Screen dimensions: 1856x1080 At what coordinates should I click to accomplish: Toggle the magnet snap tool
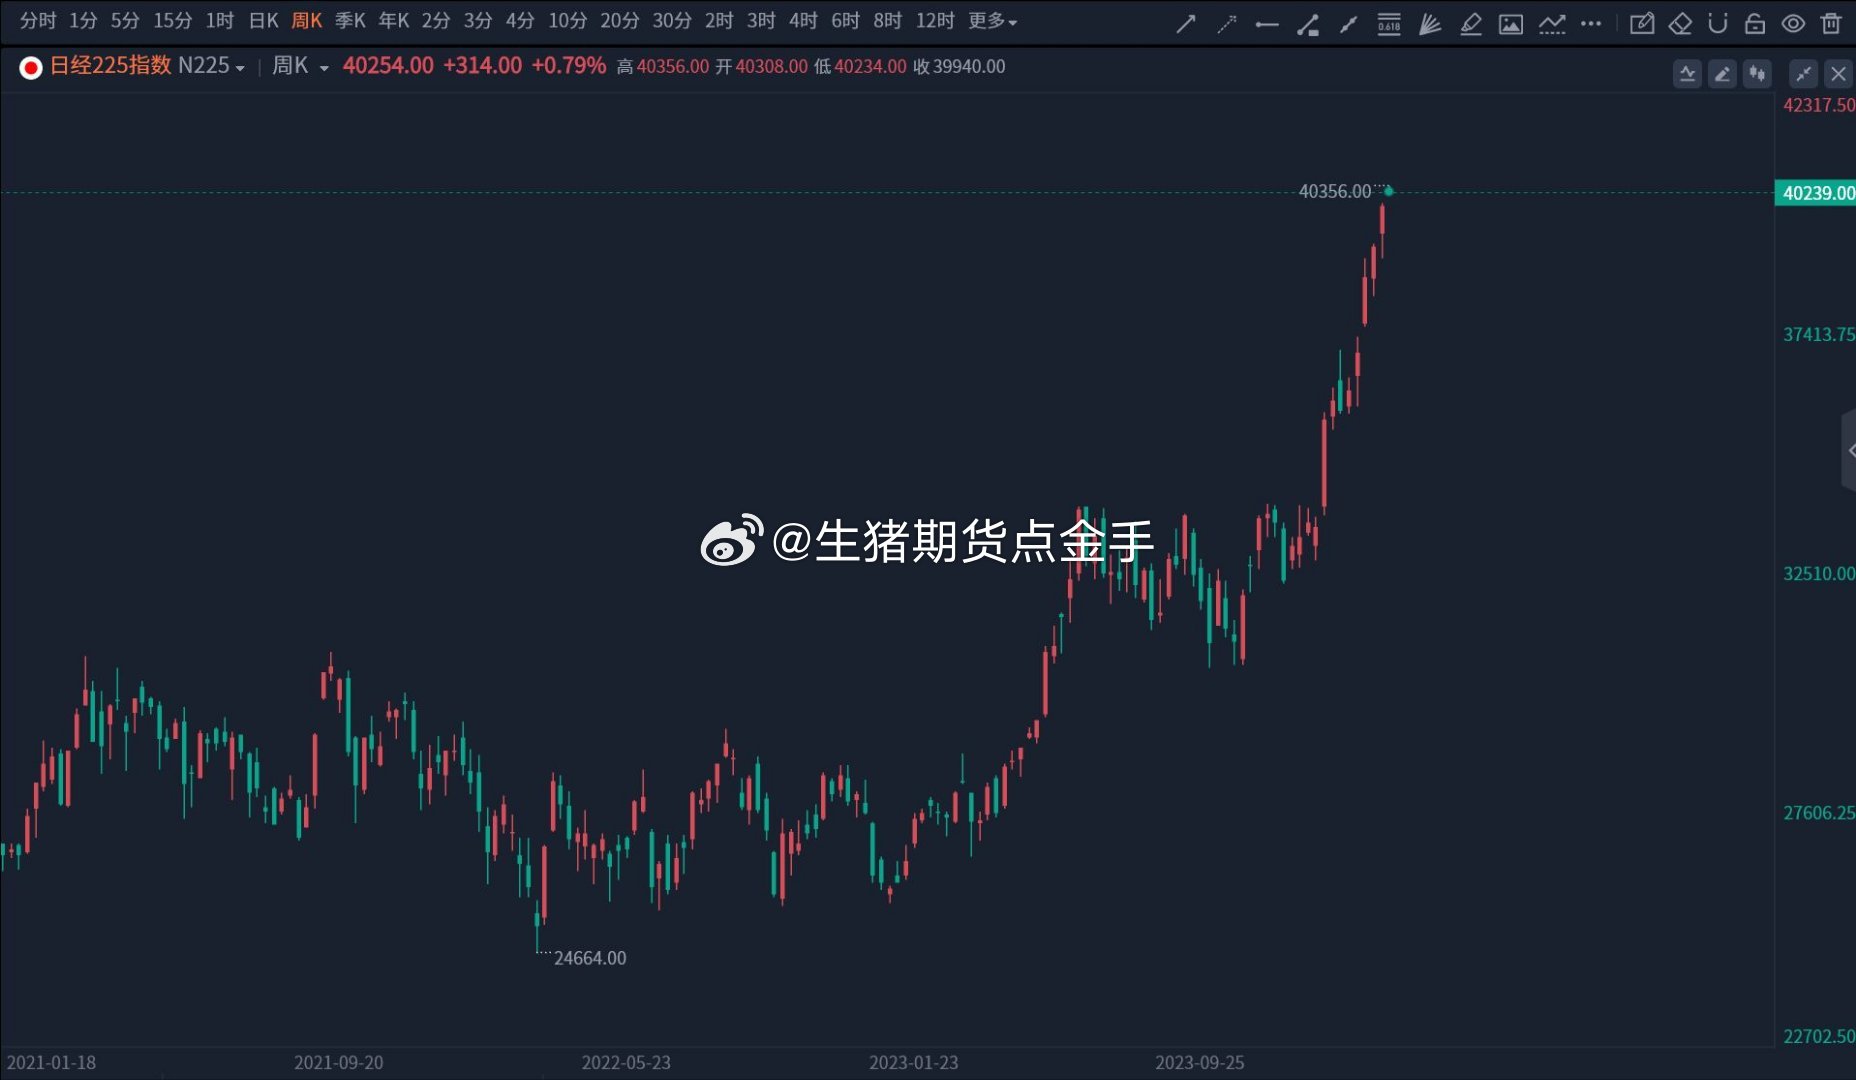click(1718, 23)
